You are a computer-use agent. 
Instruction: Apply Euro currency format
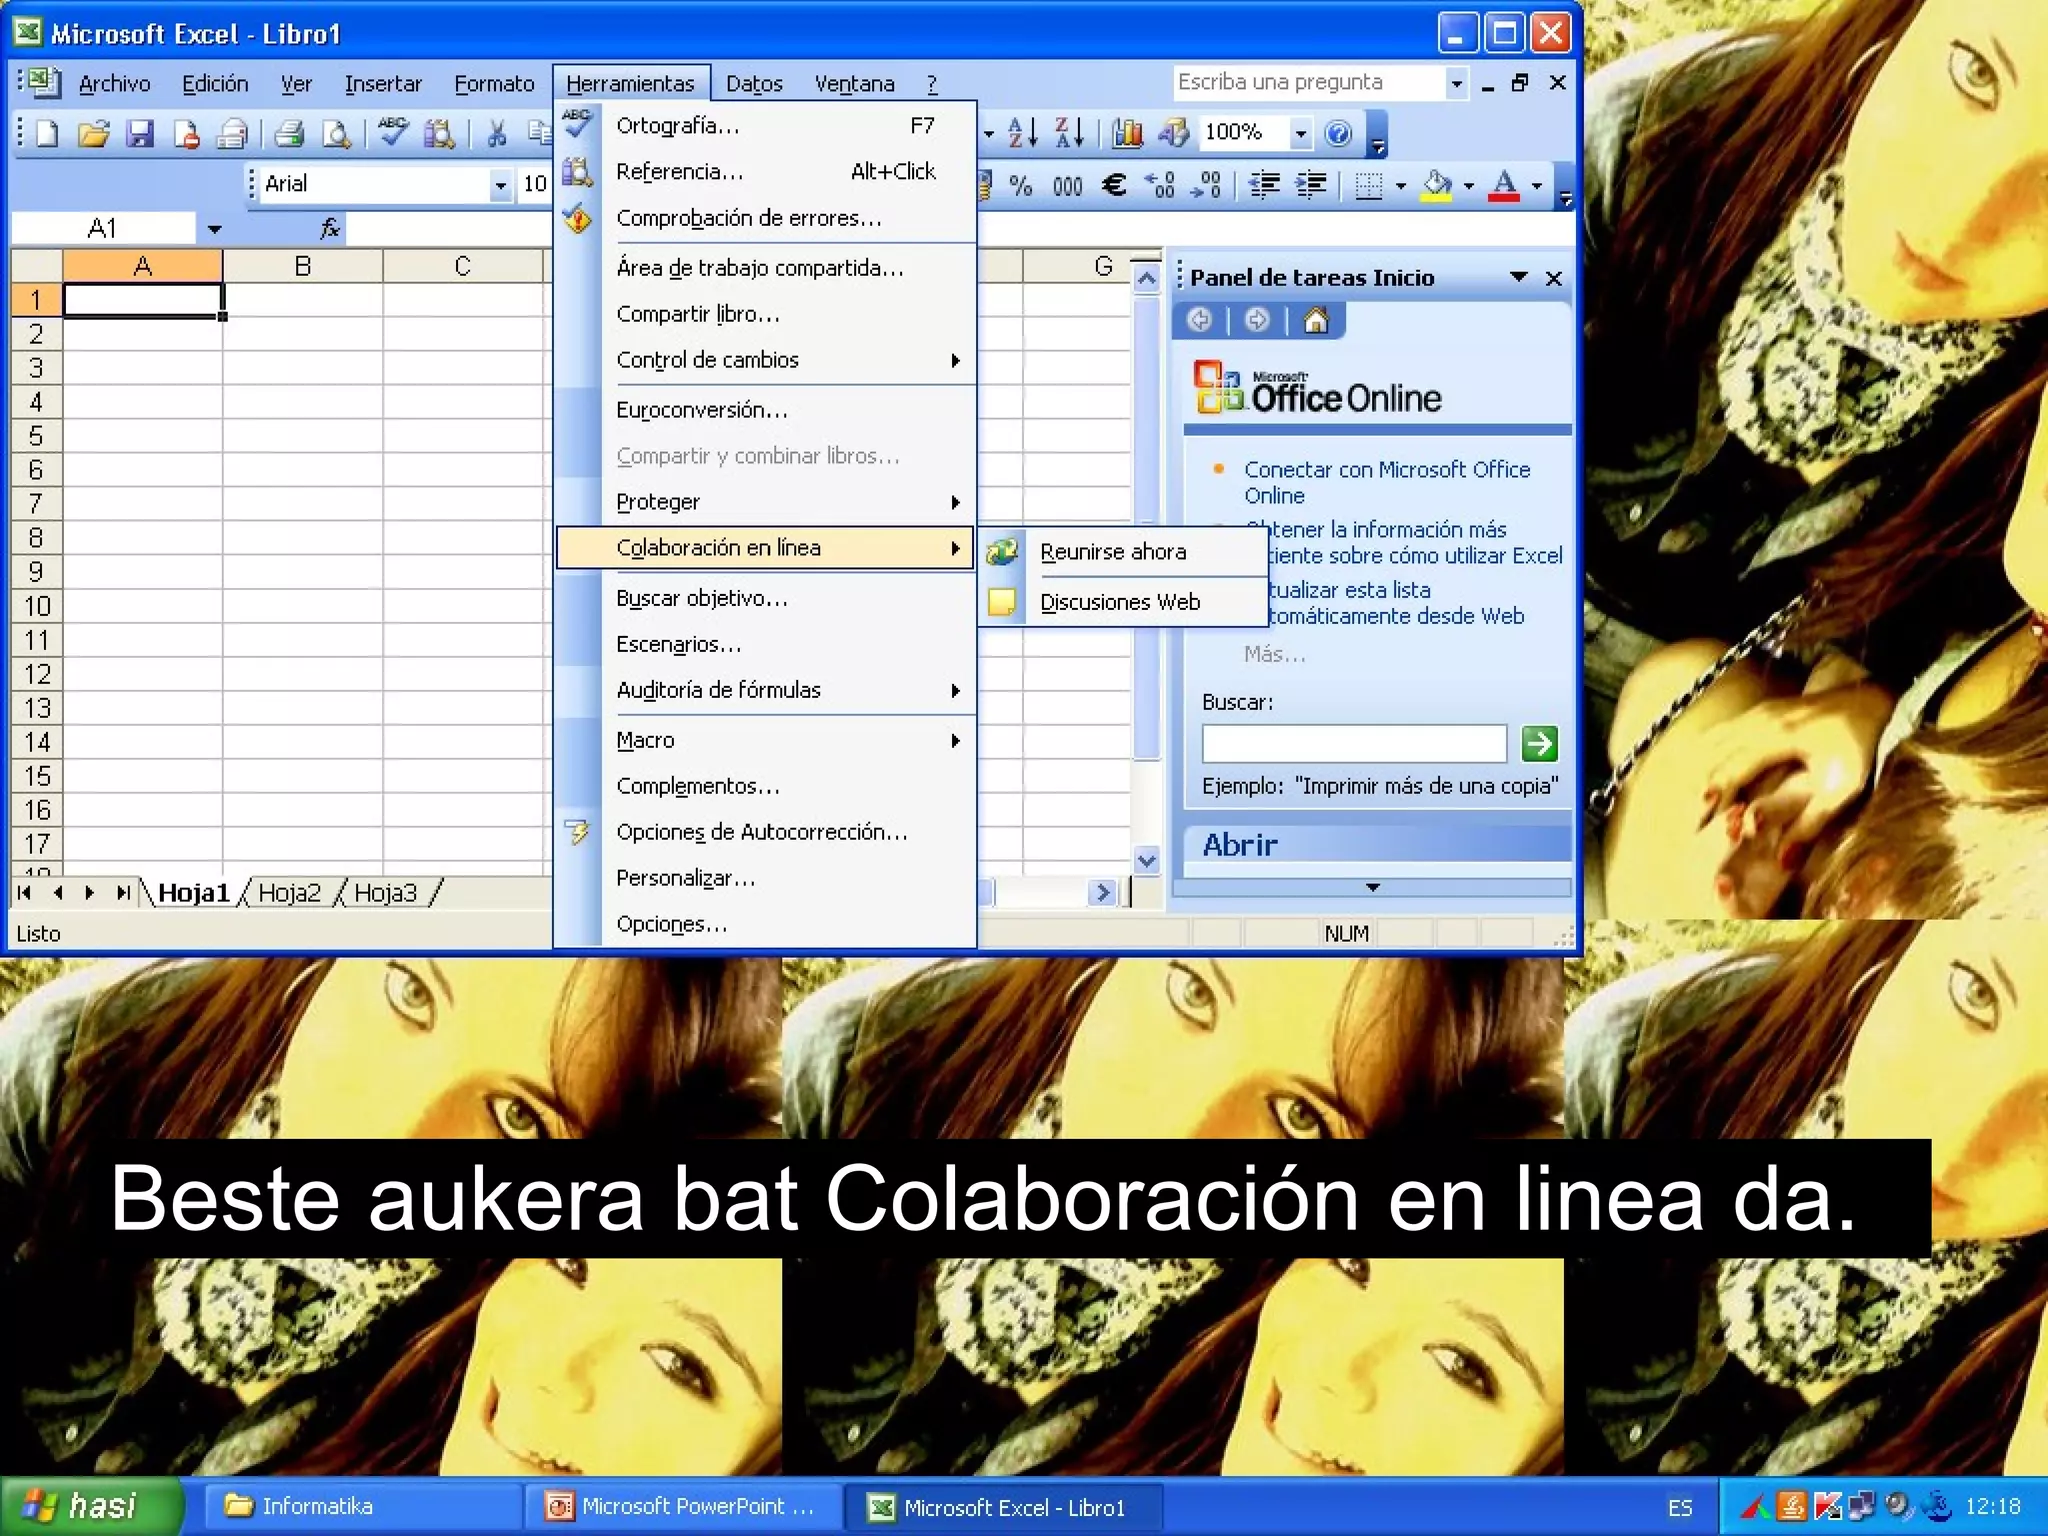(x=1114, y=185)
